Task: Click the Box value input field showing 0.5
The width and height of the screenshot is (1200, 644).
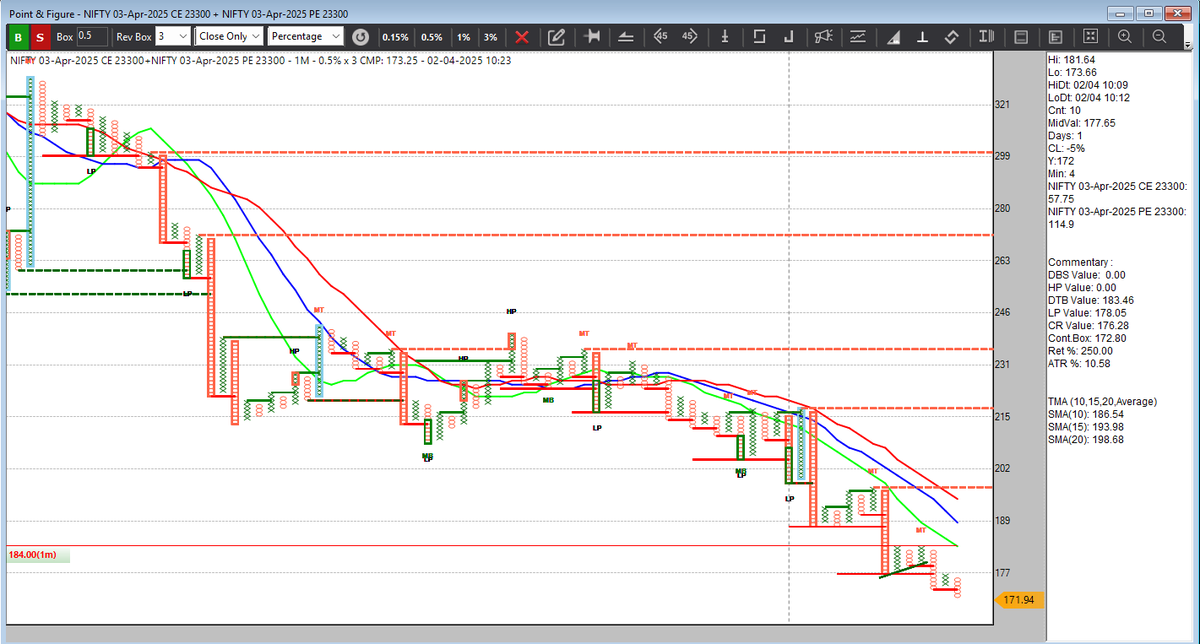Action: tap(92, 36)
